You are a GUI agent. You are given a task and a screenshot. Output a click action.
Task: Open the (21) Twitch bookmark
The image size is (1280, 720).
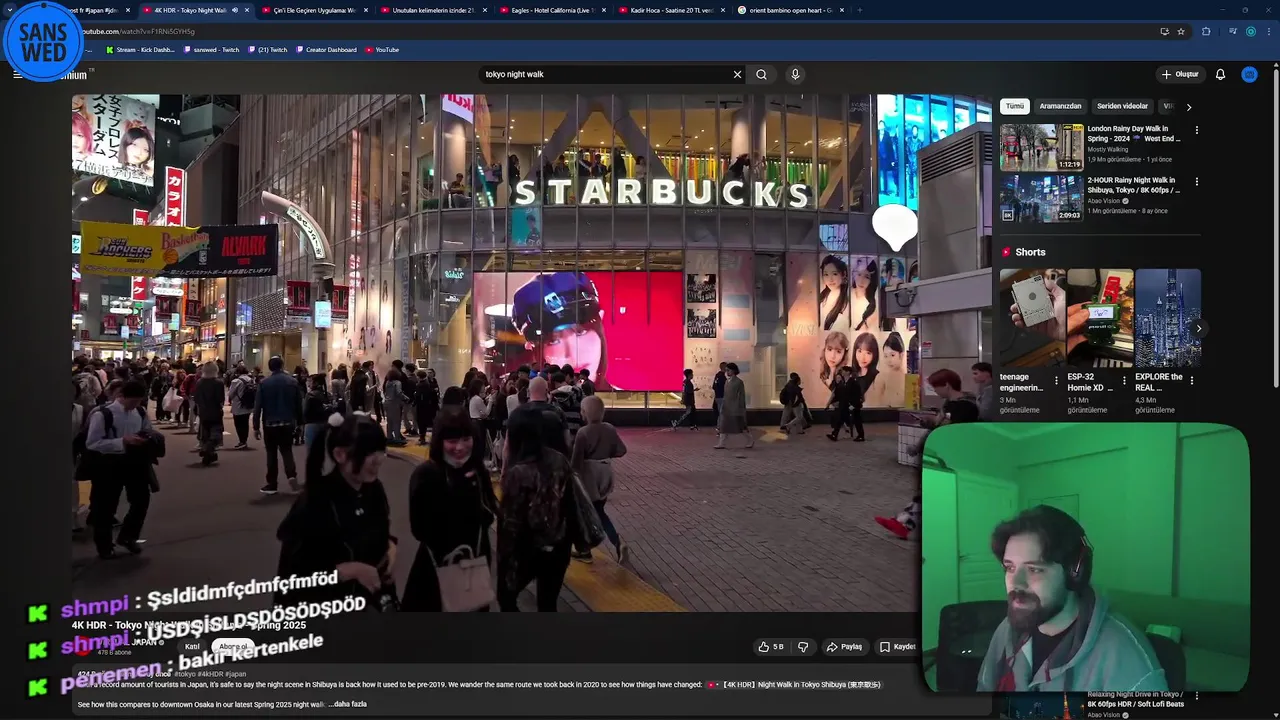[267, 49]
